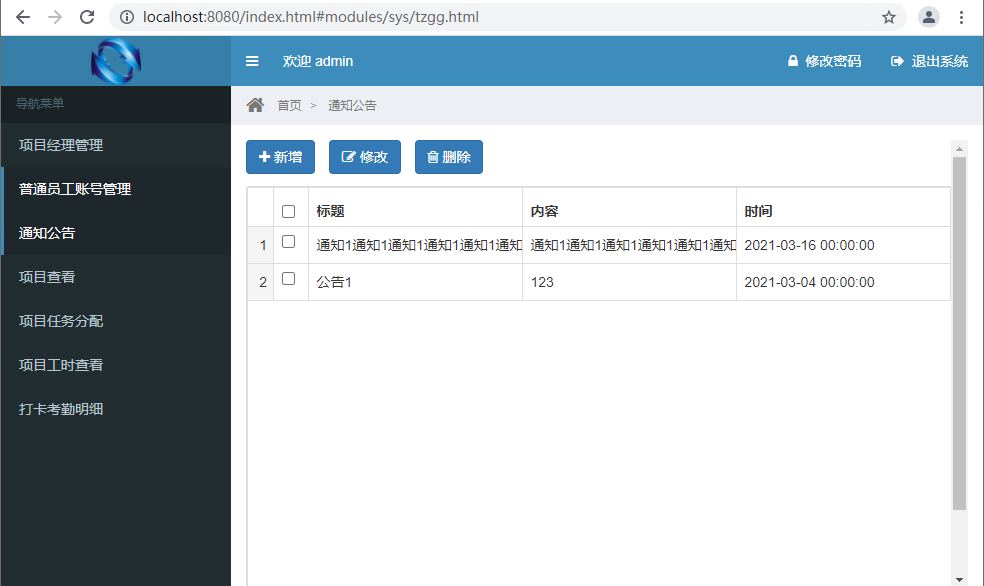Click the 2021-03-16 00:00:00 time cell

click(843, 245)
